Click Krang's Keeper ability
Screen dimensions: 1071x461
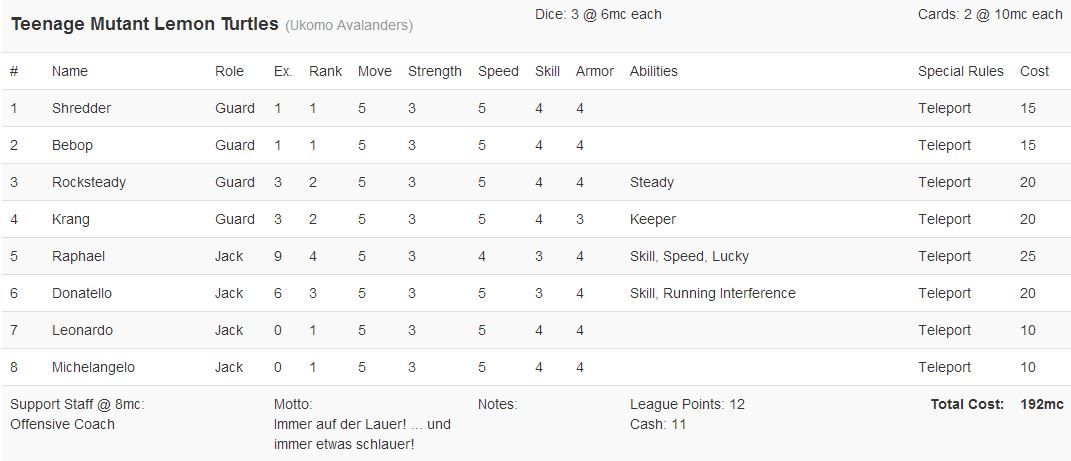click(652, 219)
